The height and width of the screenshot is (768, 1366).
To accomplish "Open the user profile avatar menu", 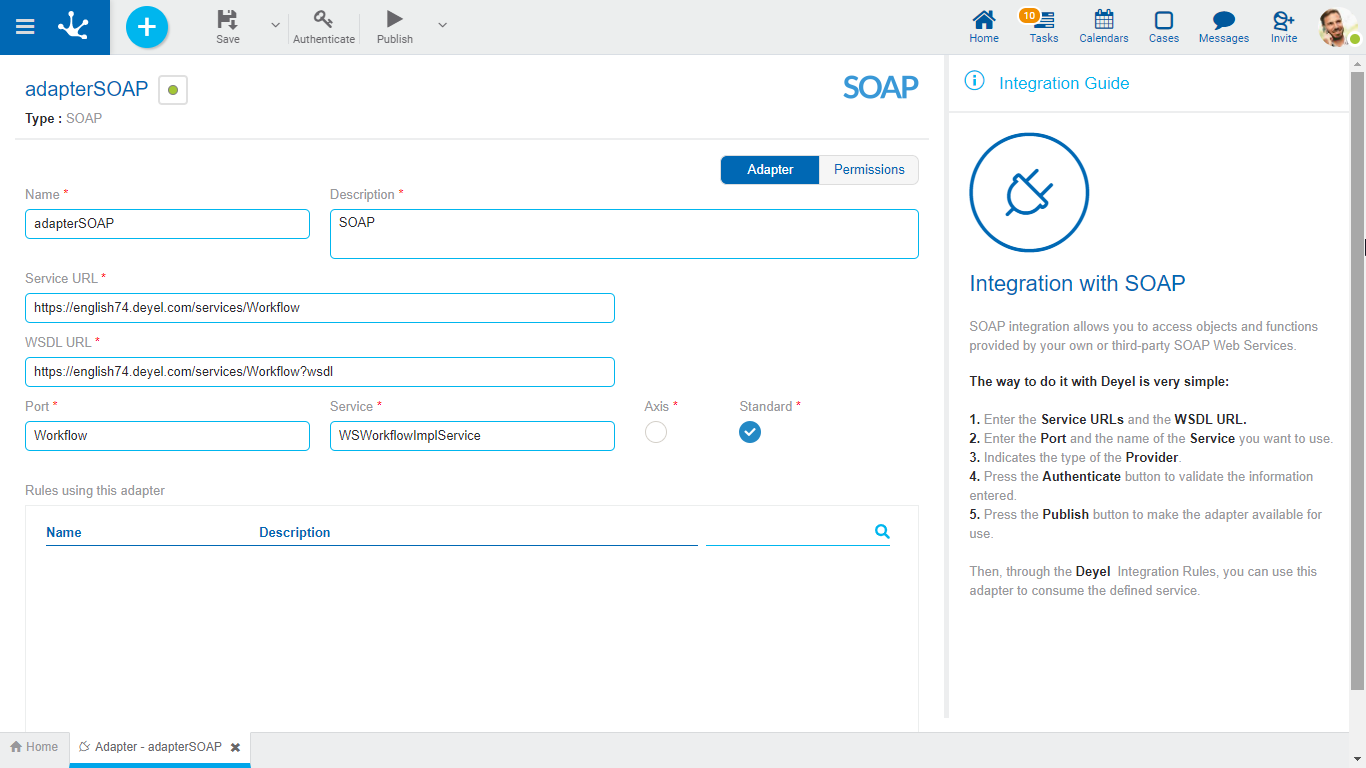I will point(1338,27).
